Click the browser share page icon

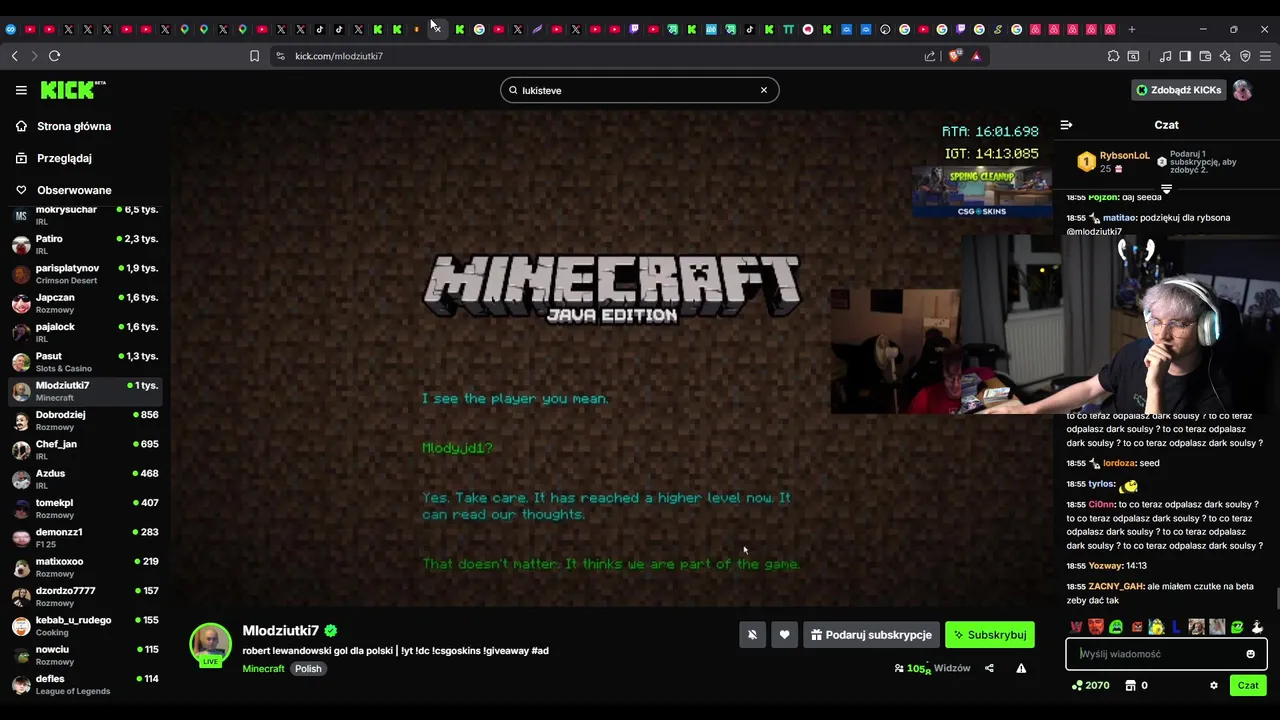pyautogui.click(x=930, y=56)
